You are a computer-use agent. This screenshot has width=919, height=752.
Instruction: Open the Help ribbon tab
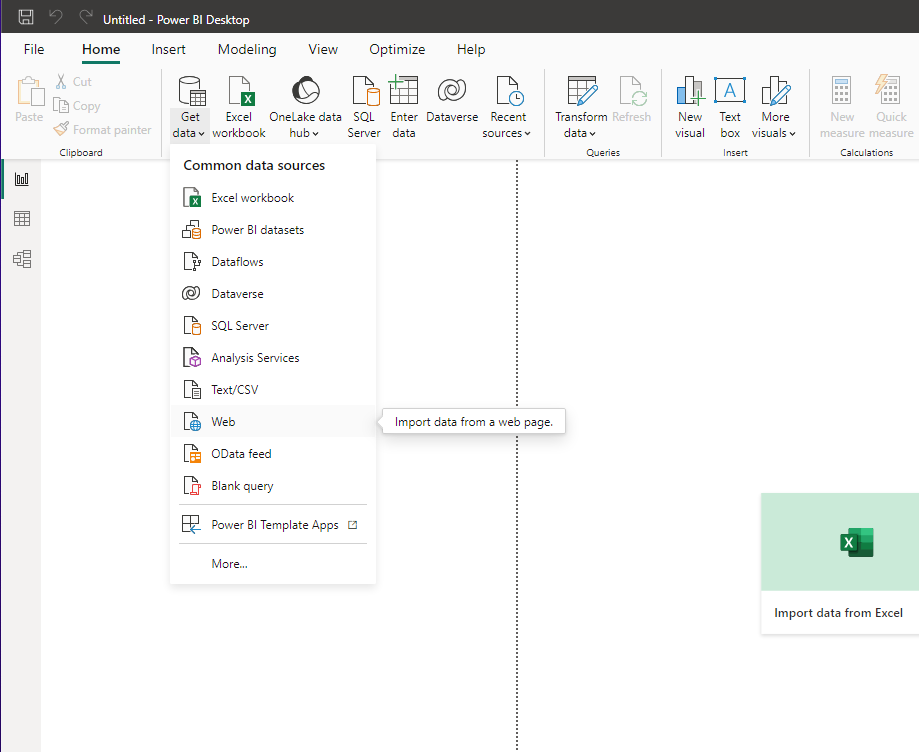(471, 49)
